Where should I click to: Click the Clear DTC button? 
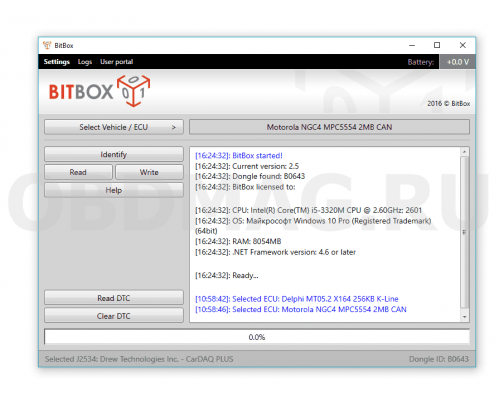114,316
